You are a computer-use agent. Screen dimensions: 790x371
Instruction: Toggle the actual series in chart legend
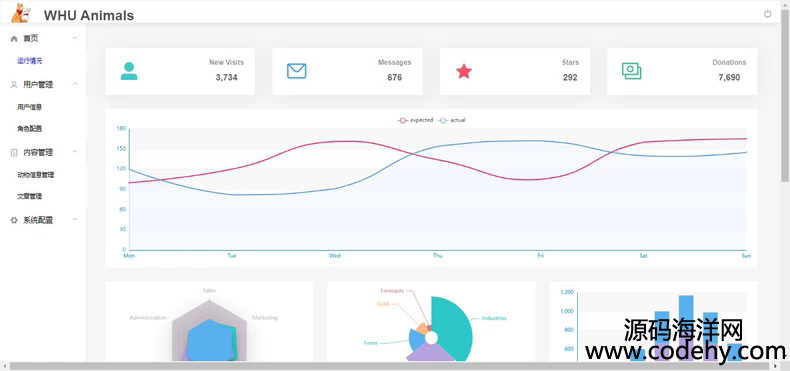(x=452, y=120)
